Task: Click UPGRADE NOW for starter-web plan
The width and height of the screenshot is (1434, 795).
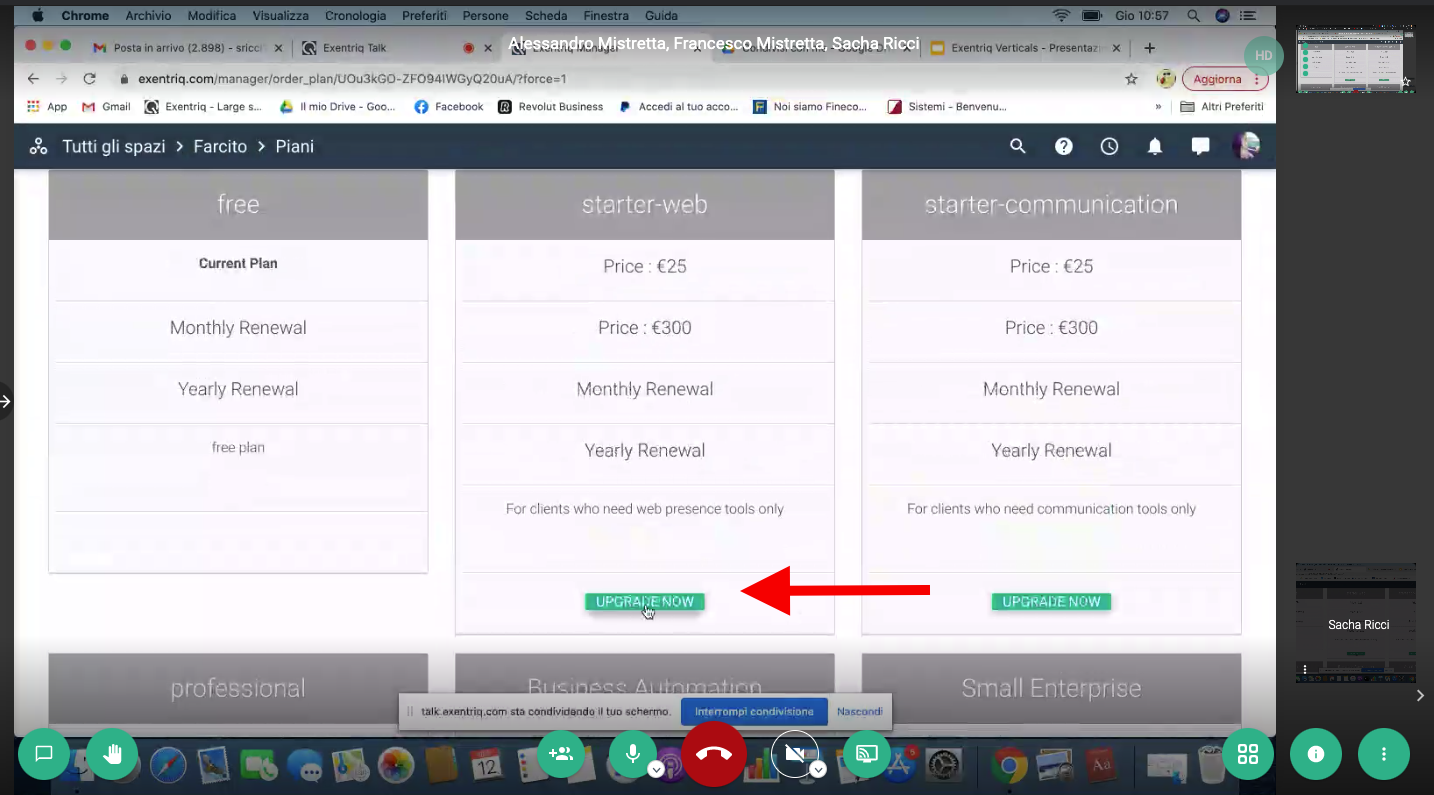Action: [645, 602]
